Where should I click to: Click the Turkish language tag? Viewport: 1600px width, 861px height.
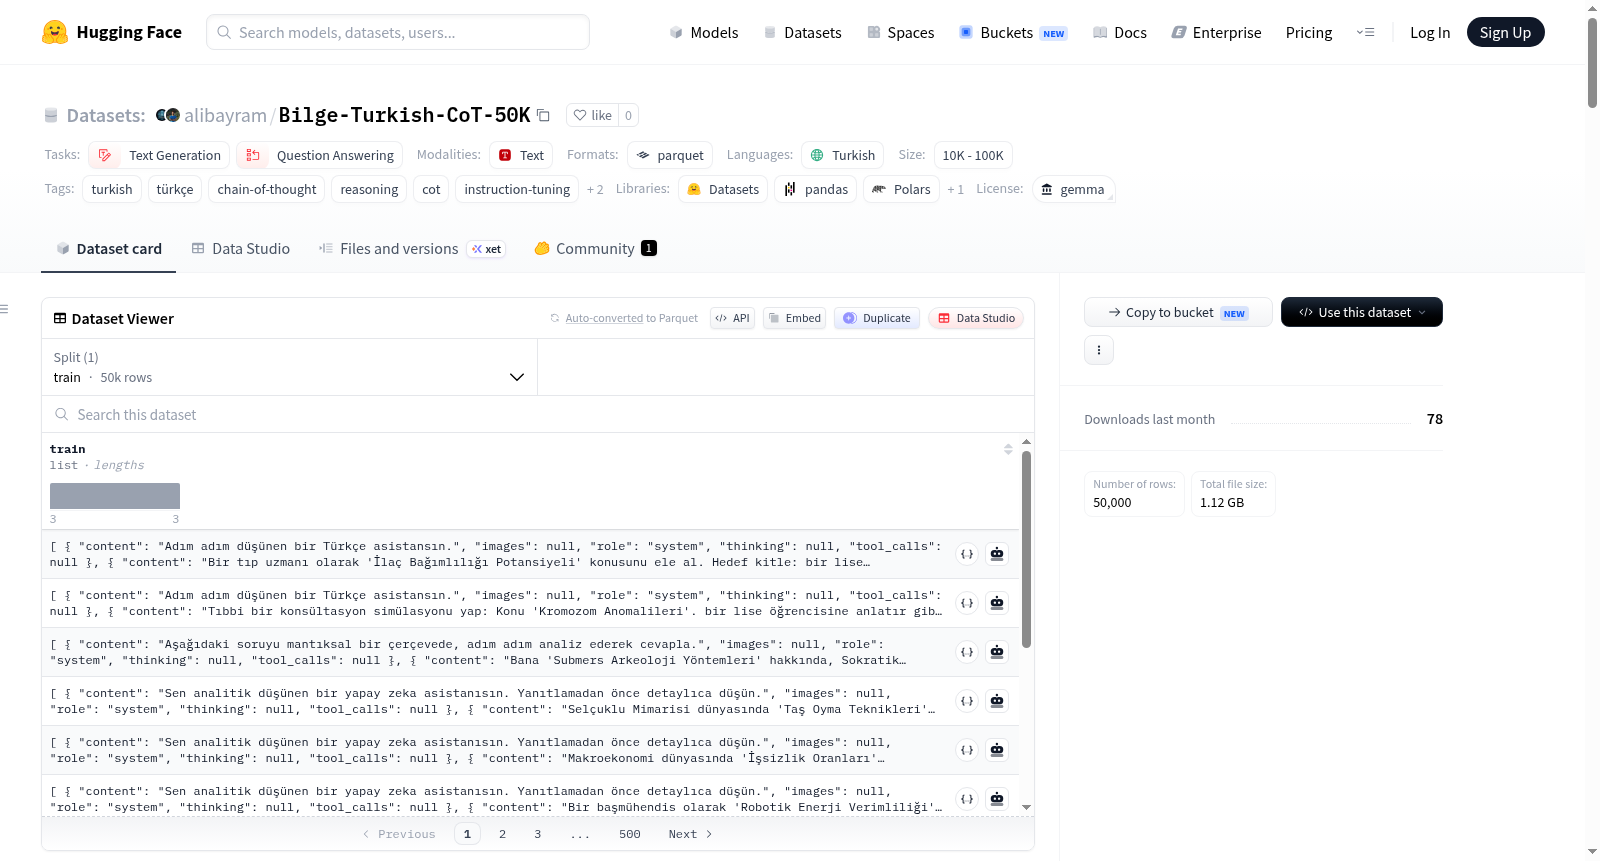843,155
